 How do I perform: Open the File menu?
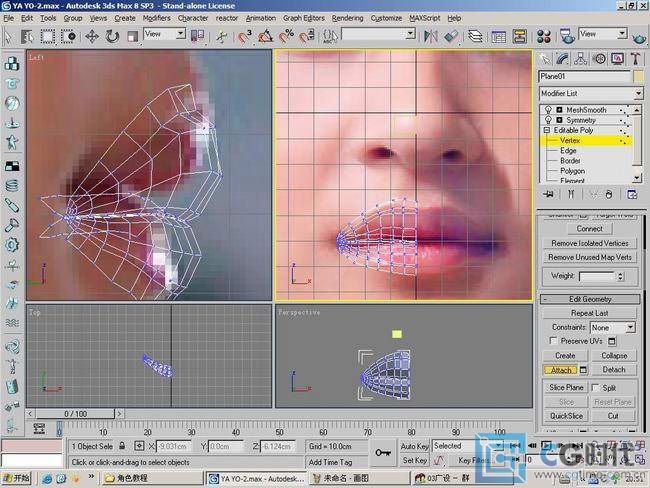(8, 18)
